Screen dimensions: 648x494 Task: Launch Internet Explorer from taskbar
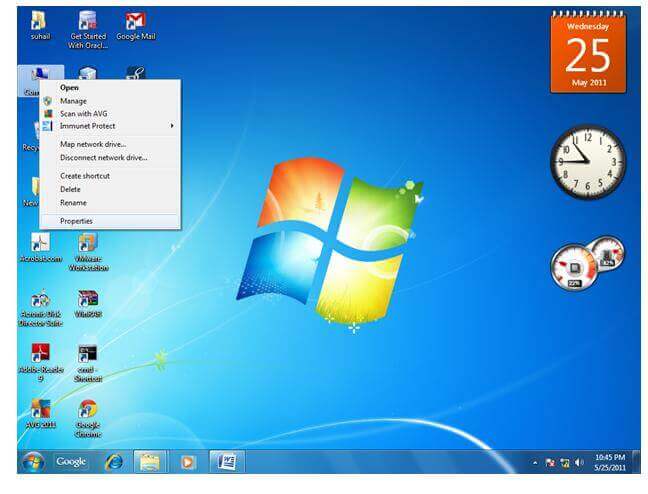click(114, 462)
